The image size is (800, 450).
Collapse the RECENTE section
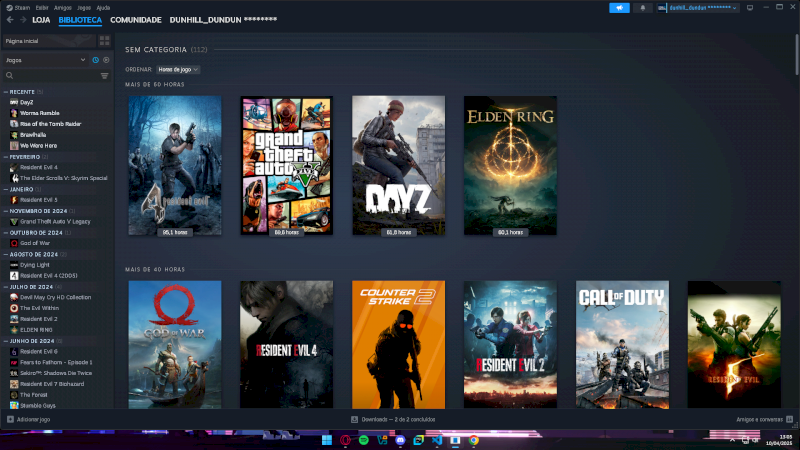click(5, 92)
